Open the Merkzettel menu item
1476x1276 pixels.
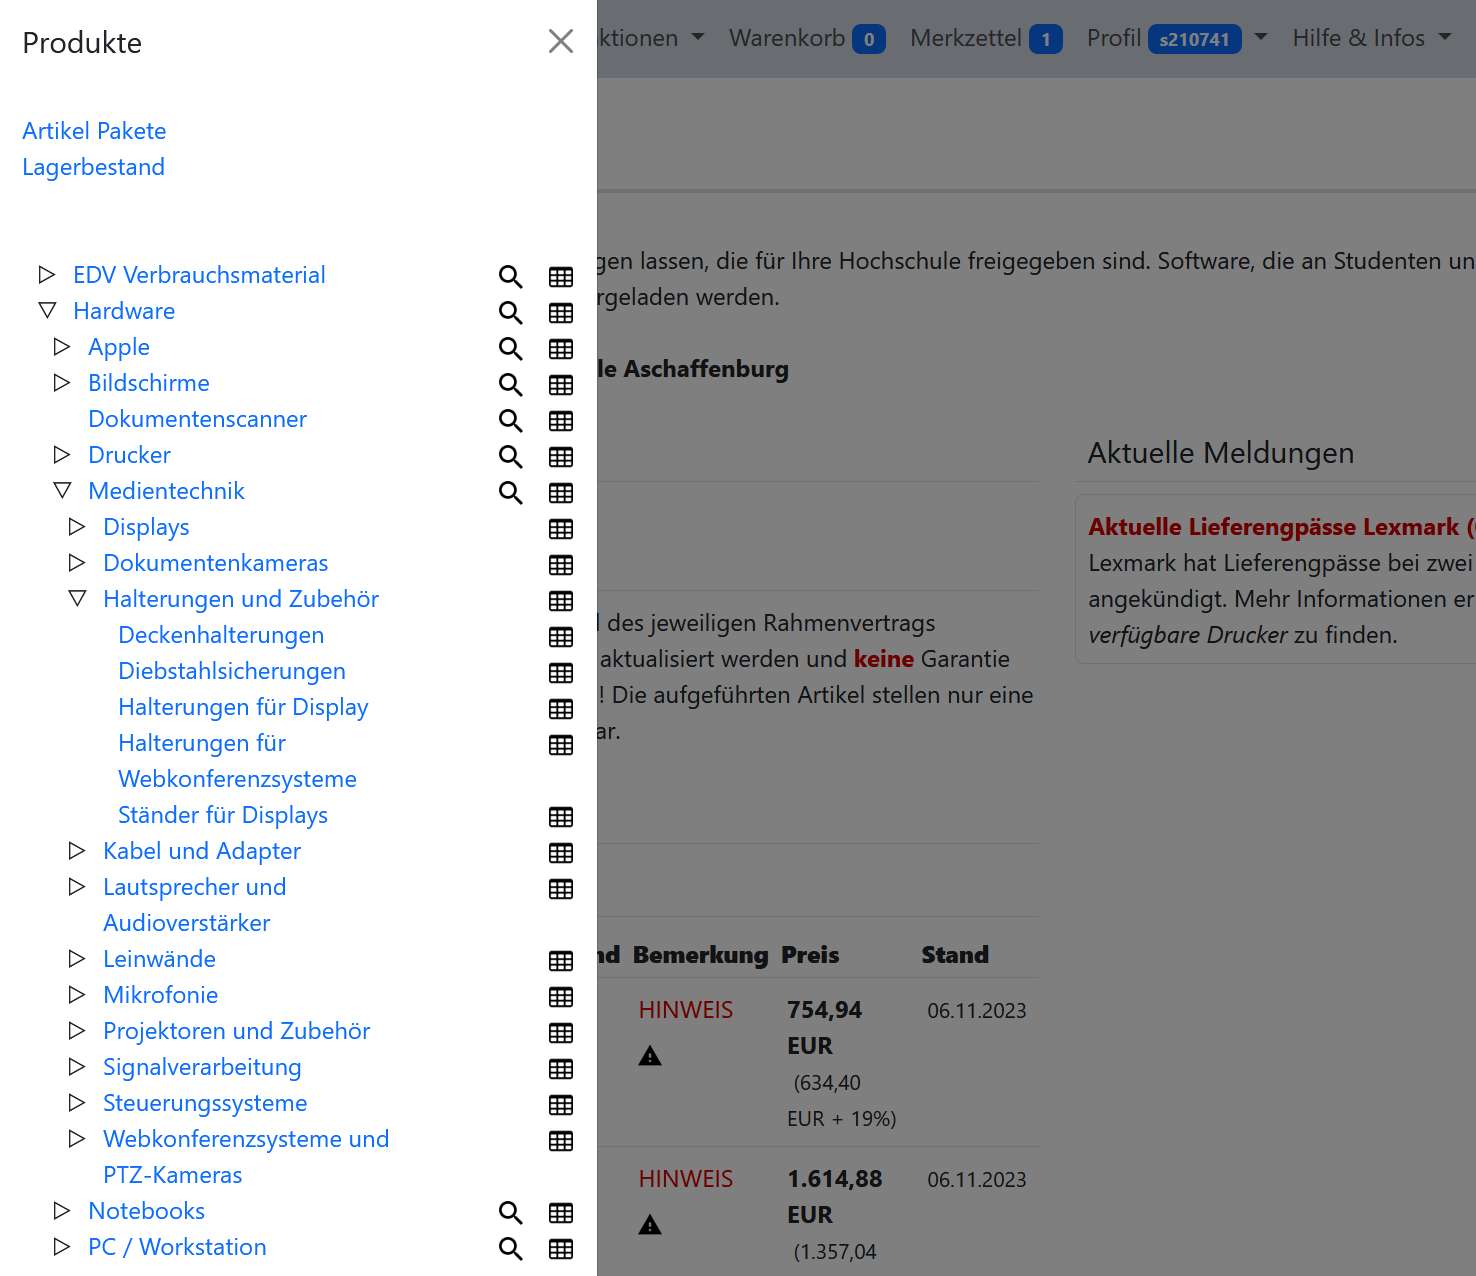coord(986,38)
